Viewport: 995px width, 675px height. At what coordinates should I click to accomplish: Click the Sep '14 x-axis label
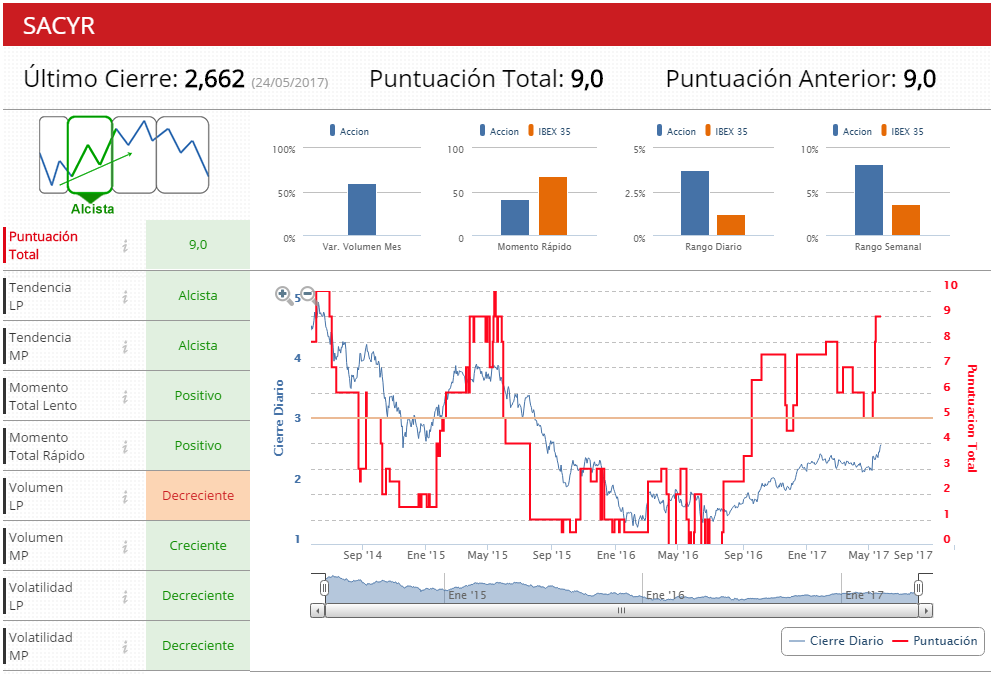(x=362, y=555)
